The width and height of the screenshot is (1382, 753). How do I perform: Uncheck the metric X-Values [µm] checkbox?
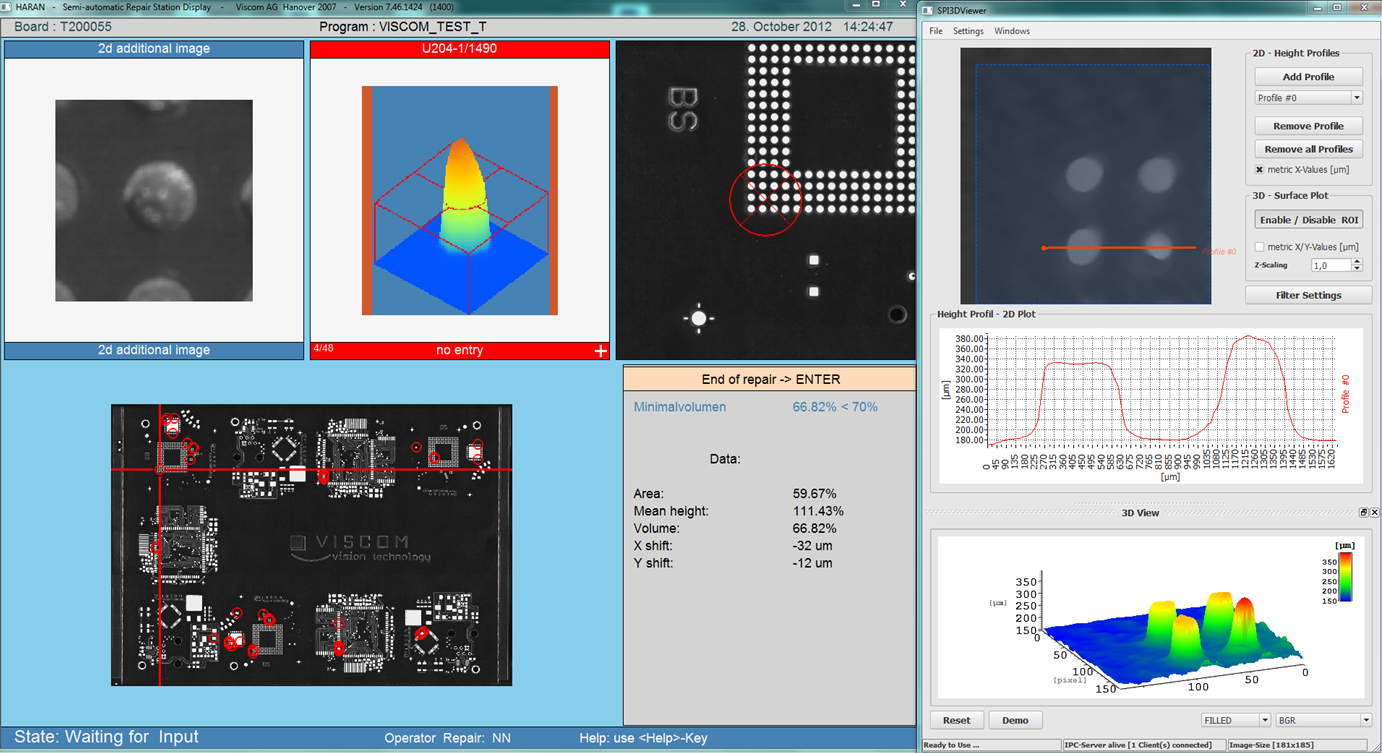[1257, 169]
